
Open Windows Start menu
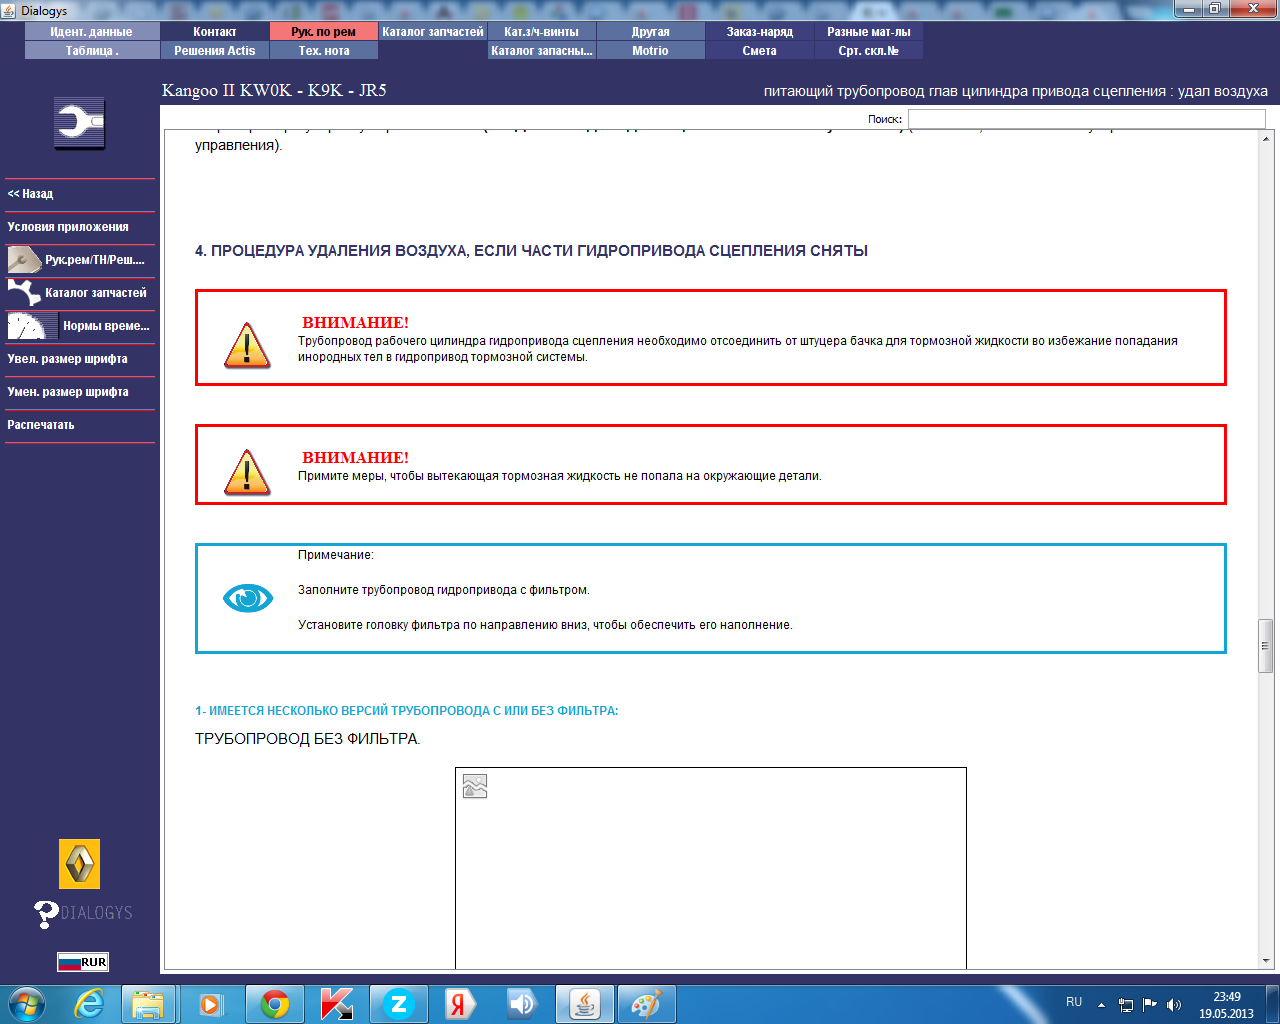[27, 1004]
